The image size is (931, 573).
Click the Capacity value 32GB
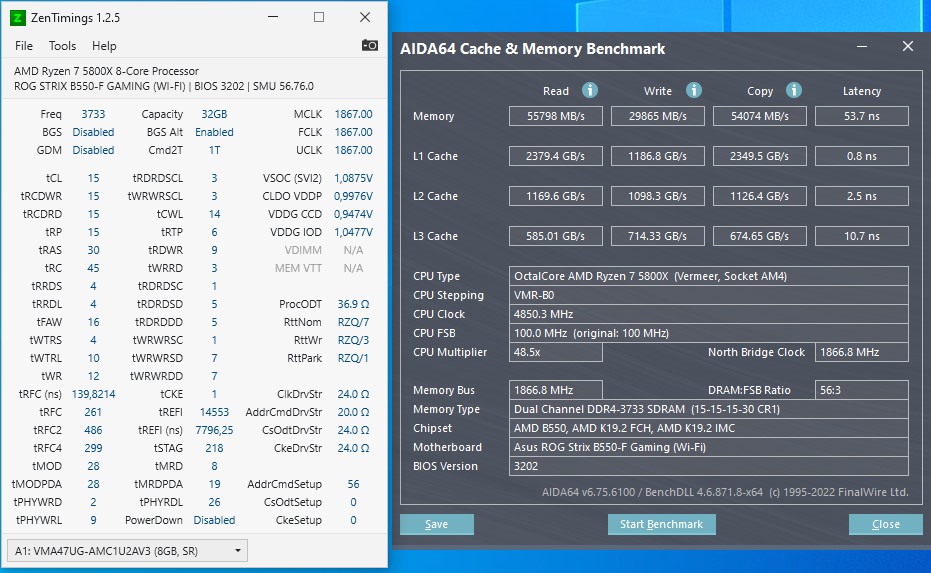click(214, 114)
